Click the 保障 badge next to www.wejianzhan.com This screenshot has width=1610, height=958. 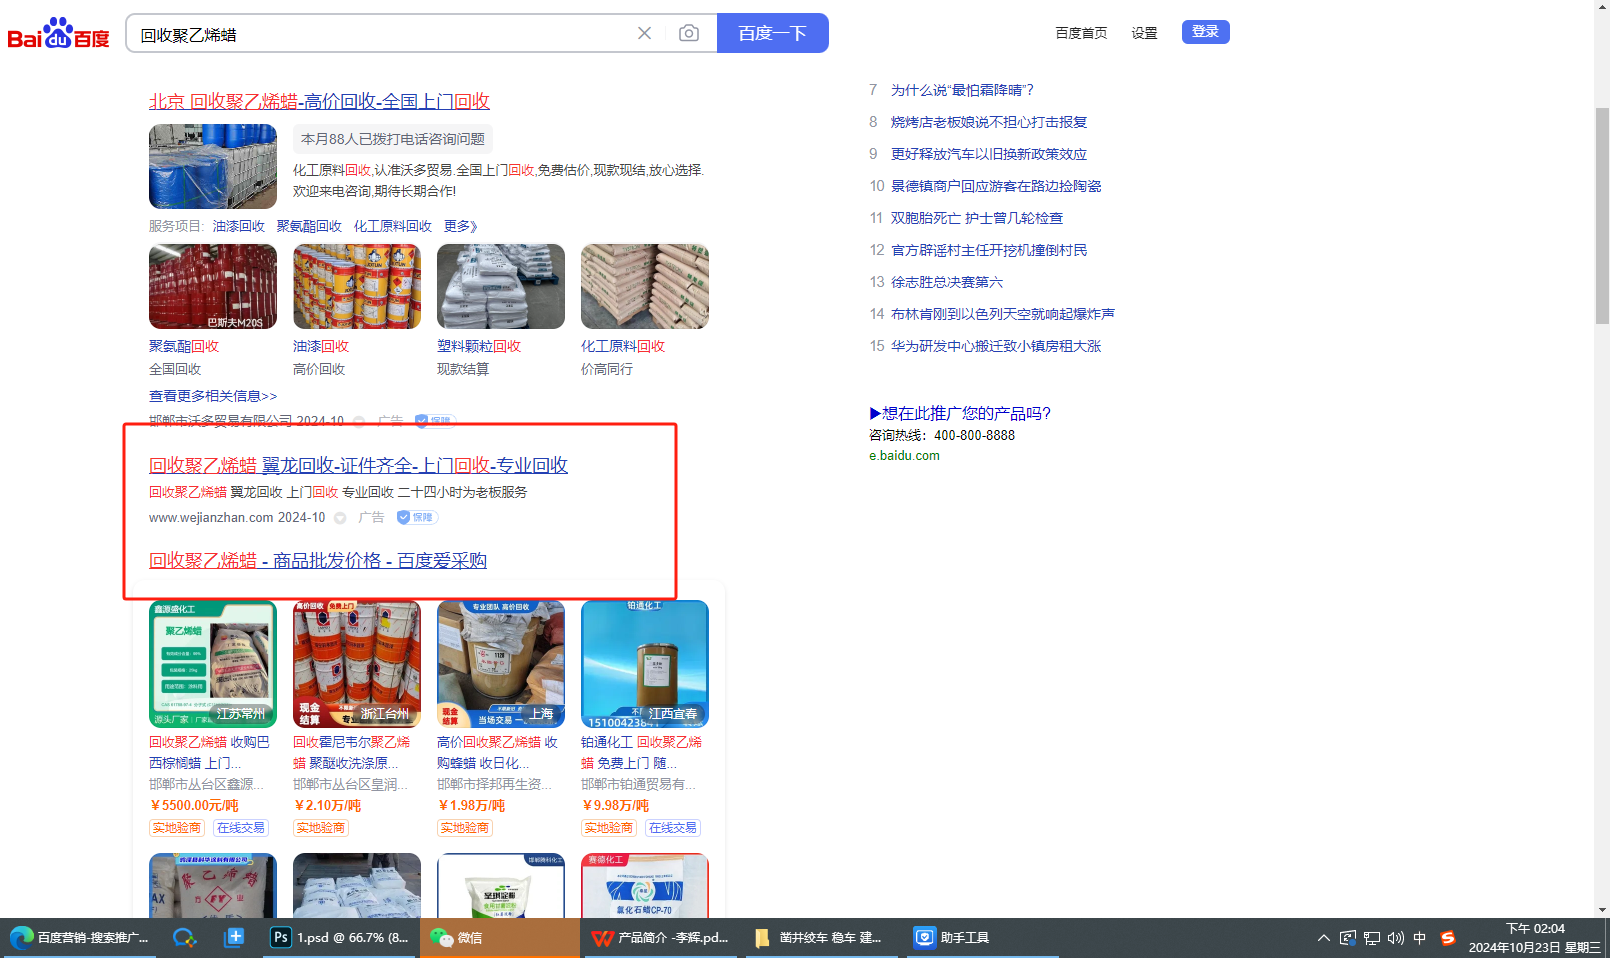coord(417,518)
